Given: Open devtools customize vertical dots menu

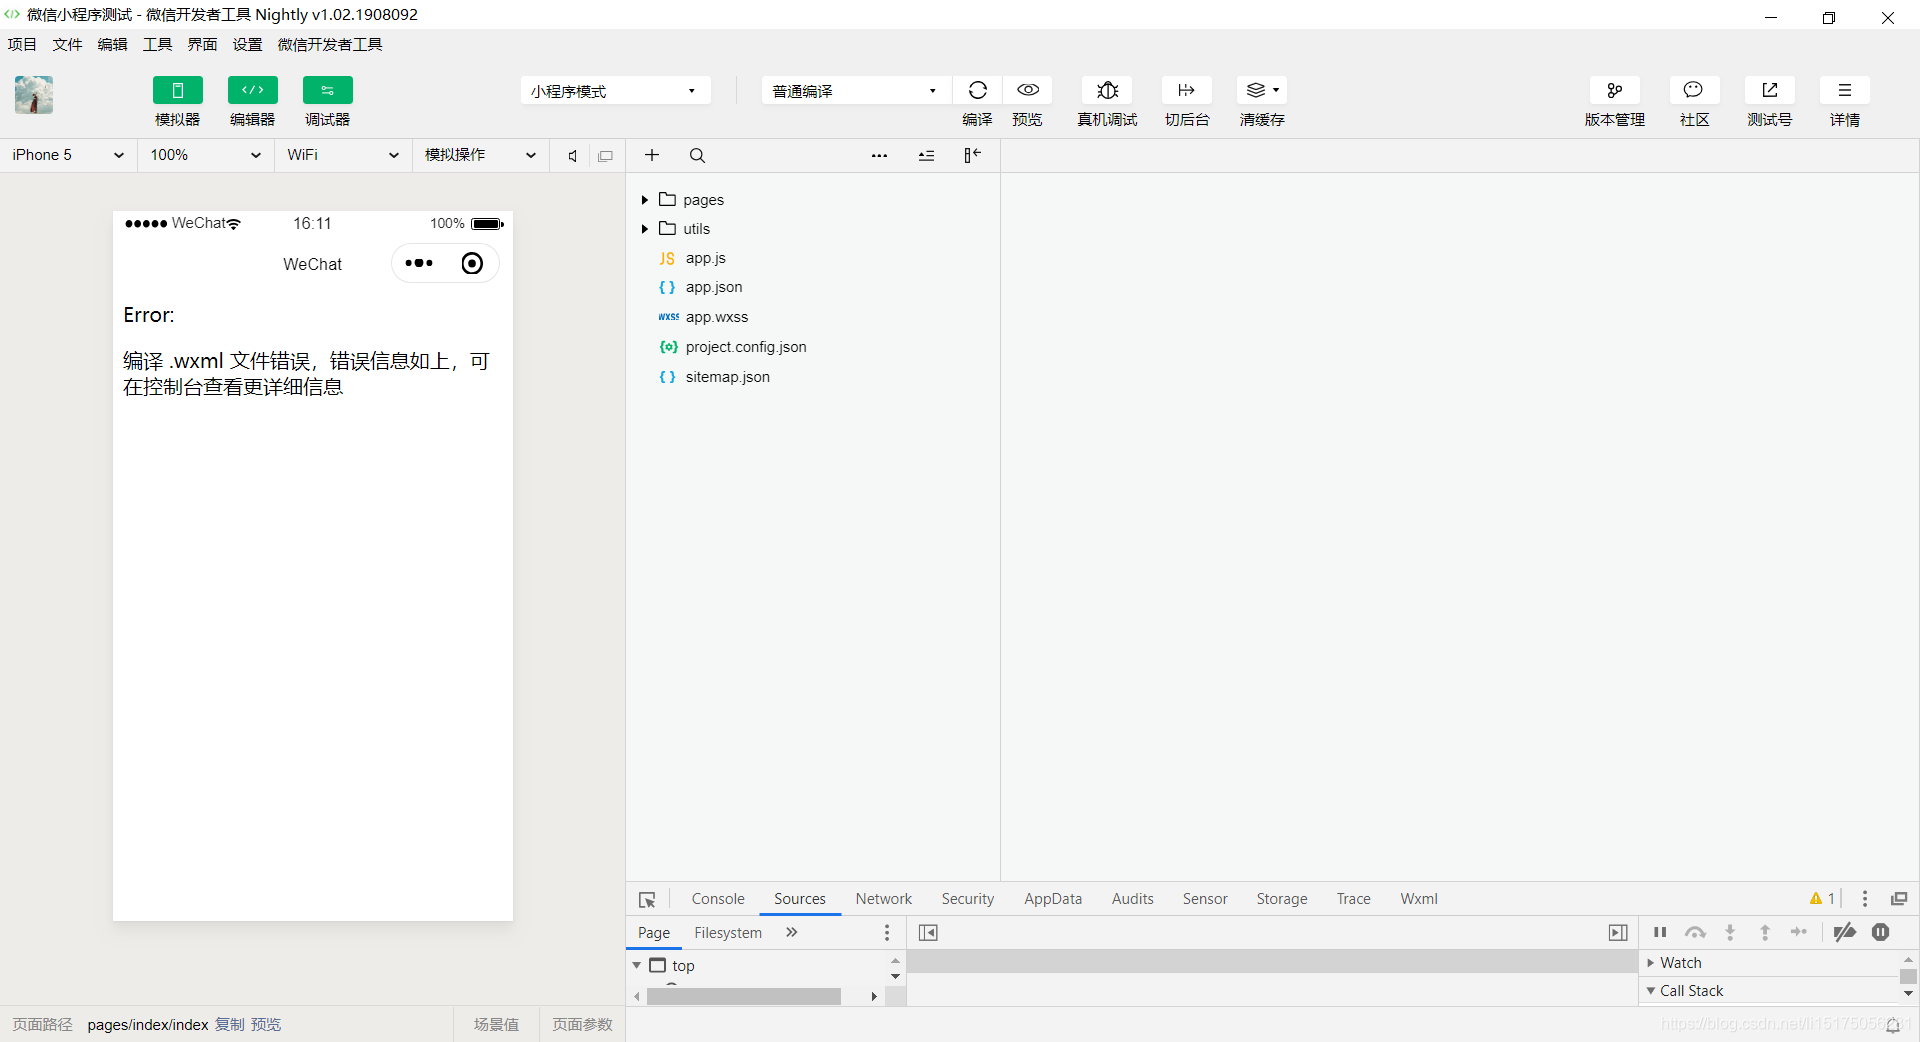Looking at the screenshot, I should pyautogui.click(x=1864, y=899).
